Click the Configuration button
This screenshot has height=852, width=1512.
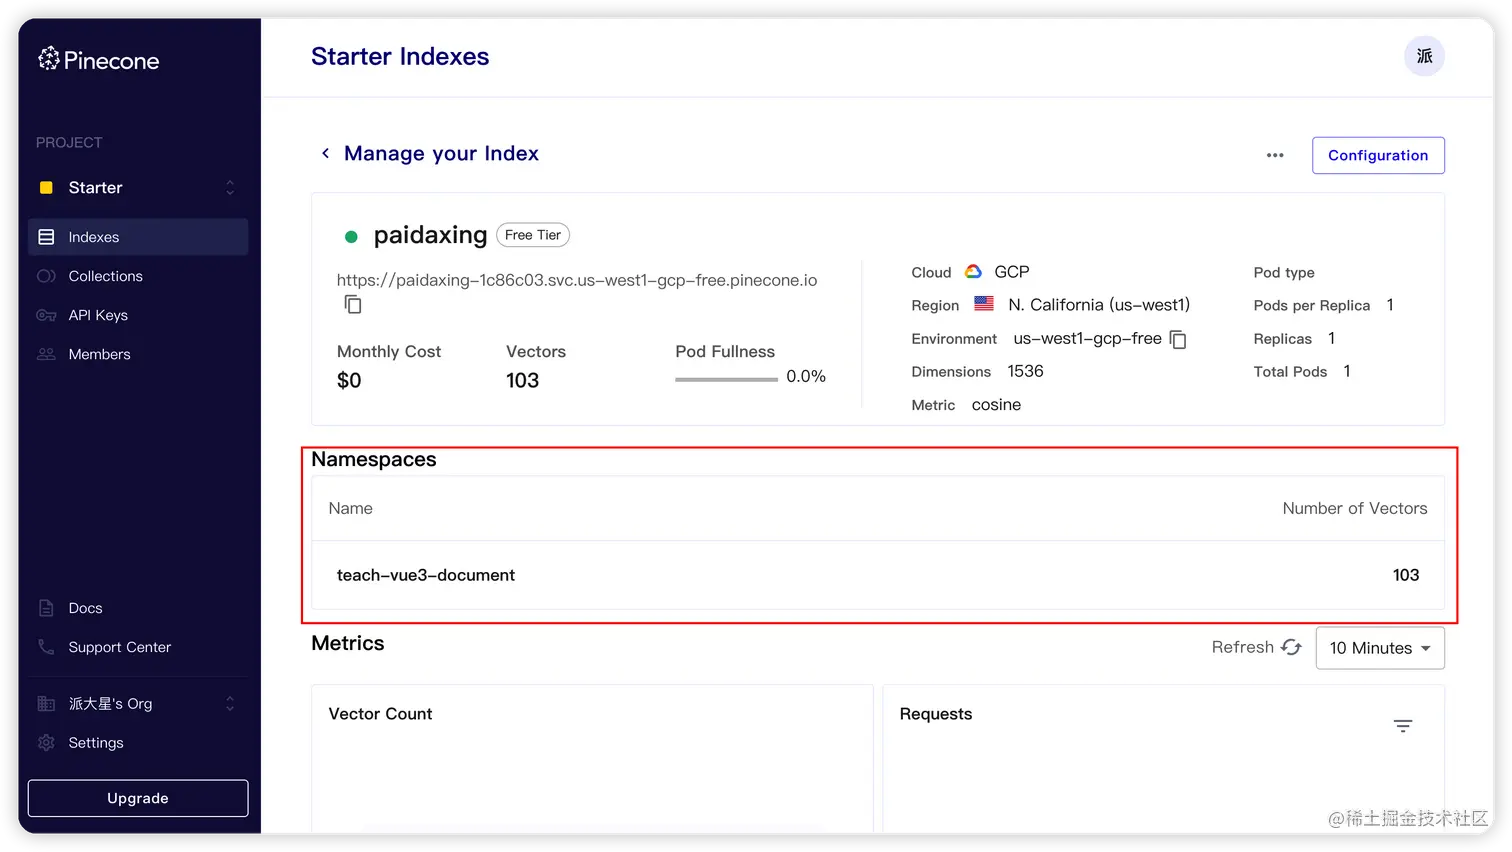pos(1378,155)
